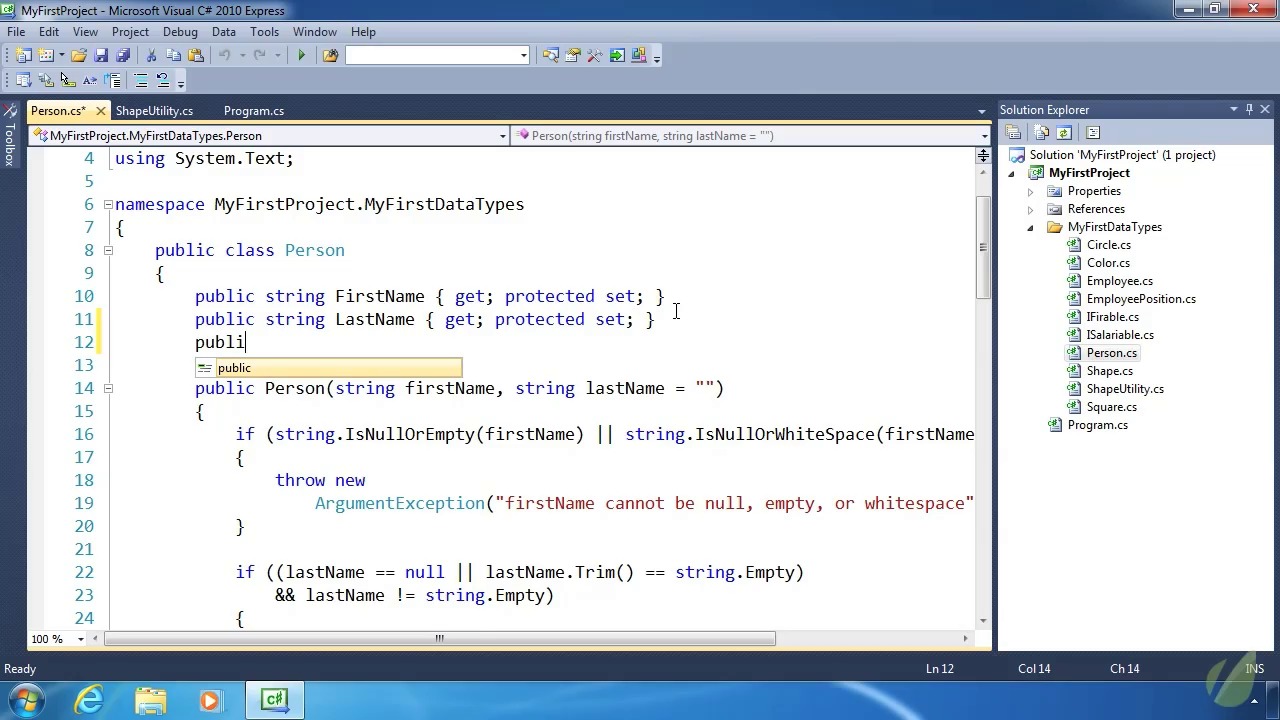Click the Display Parameter Info icon
The height and width of the screenshot is (720, 1280).
tap(45, 81)
